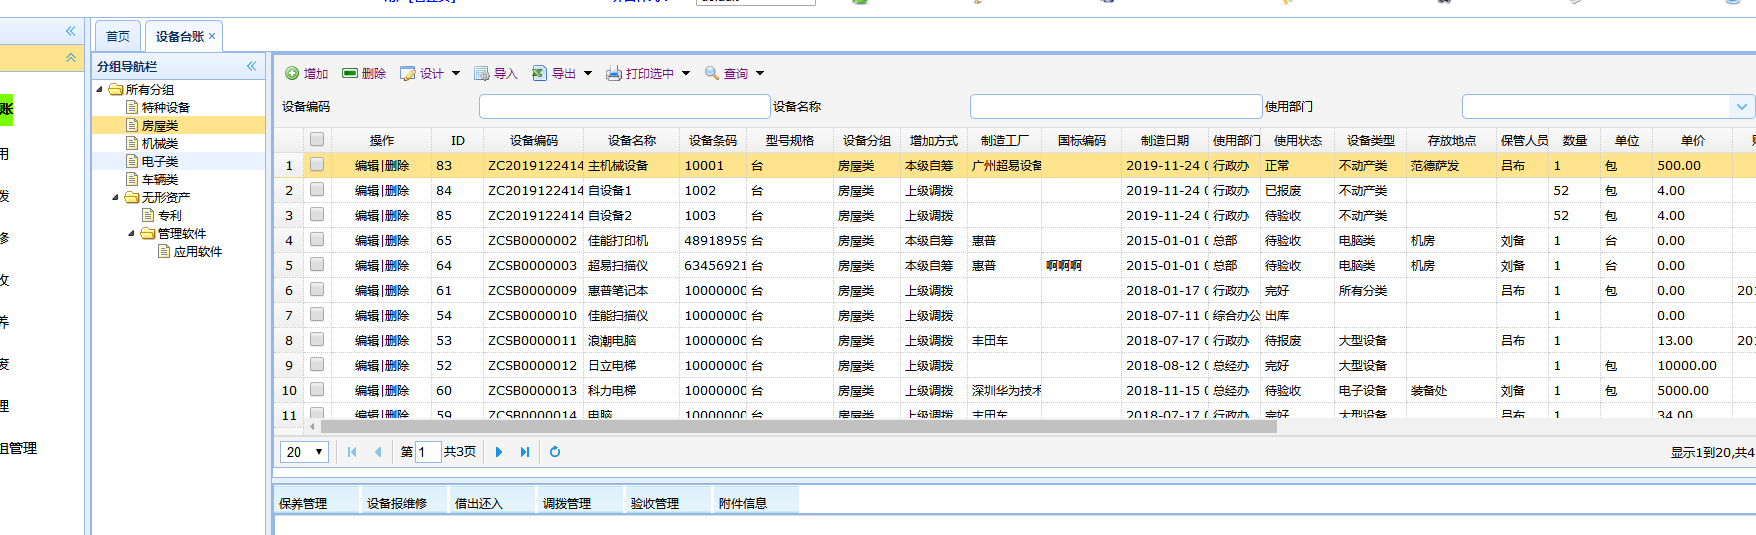This screenshot has width=1756, height=535.
Task: Open the page size dropdown showing 20
Action: tap(304, 452)
